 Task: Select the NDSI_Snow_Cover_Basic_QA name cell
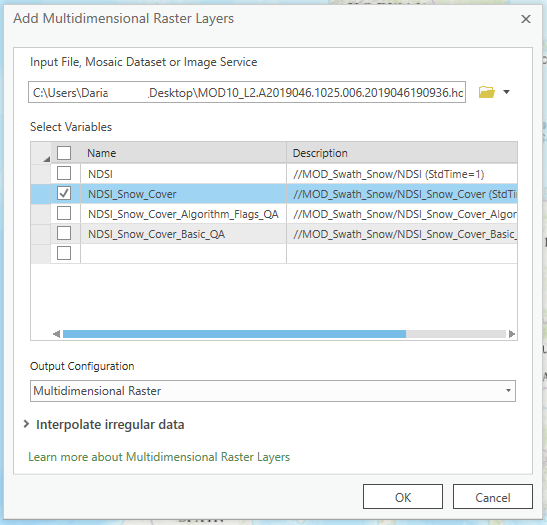[183, 234]
